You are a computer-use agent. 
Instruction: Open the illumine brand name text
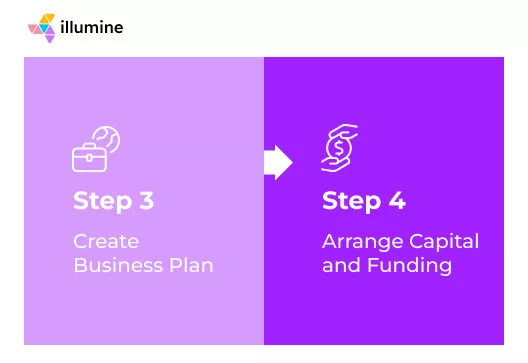point(92,27)
